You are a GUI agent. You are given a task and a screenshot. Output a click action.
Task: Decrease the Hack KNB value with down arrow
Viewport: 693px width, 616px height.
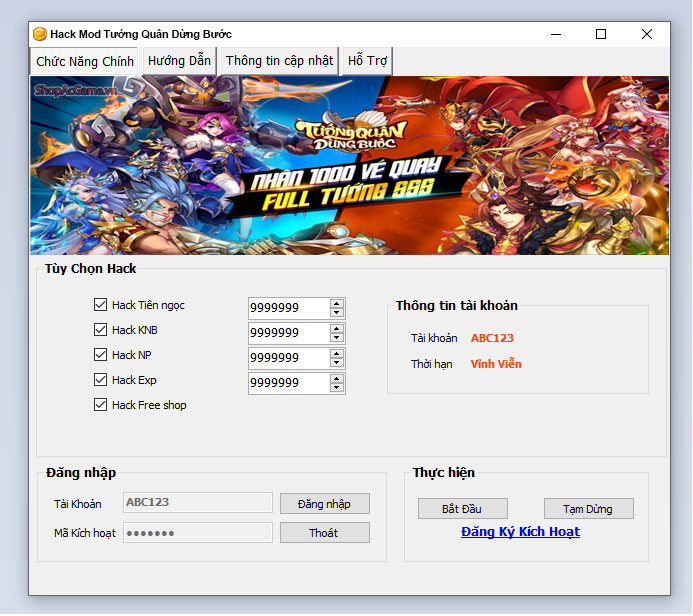point(337,338)
